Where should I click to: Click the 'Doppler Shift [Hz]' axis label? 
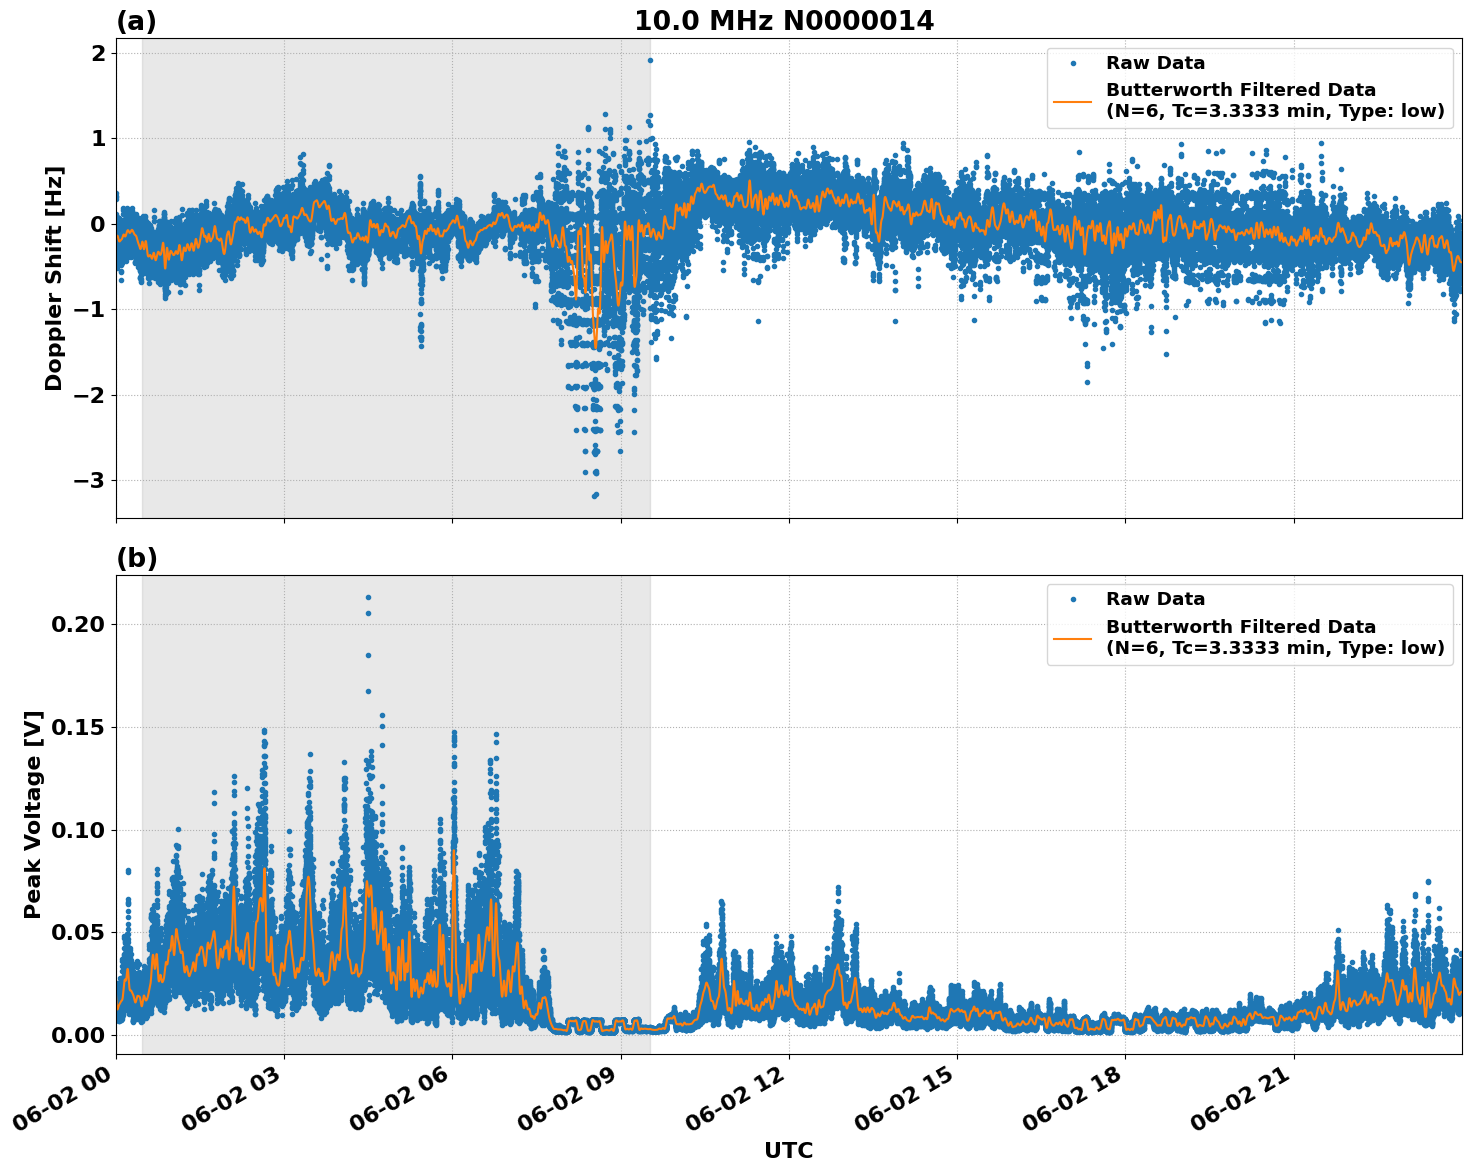[54, 278]
